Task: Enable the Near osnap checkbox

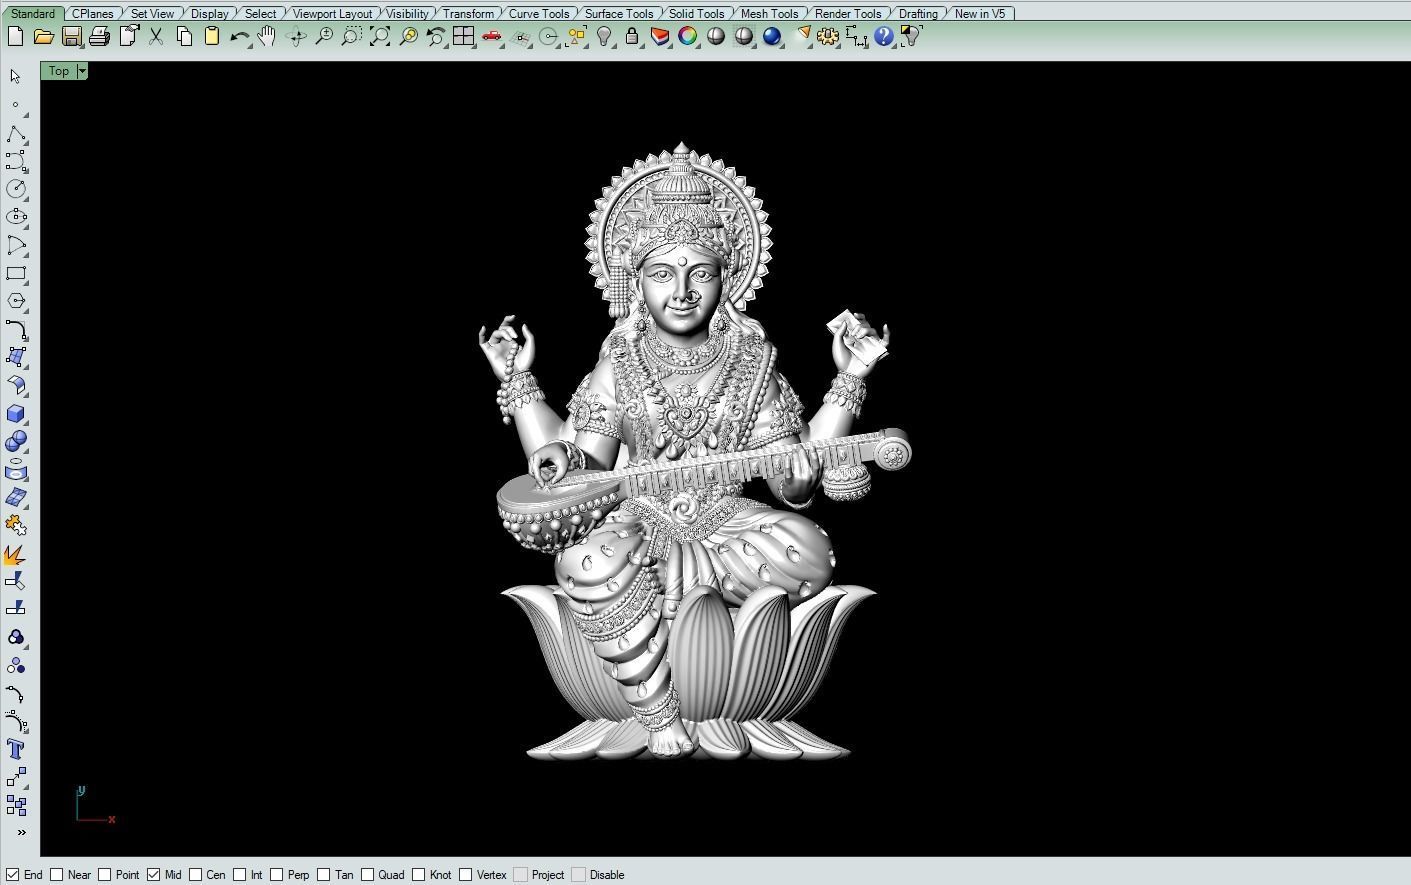Action: coord(57,874)
